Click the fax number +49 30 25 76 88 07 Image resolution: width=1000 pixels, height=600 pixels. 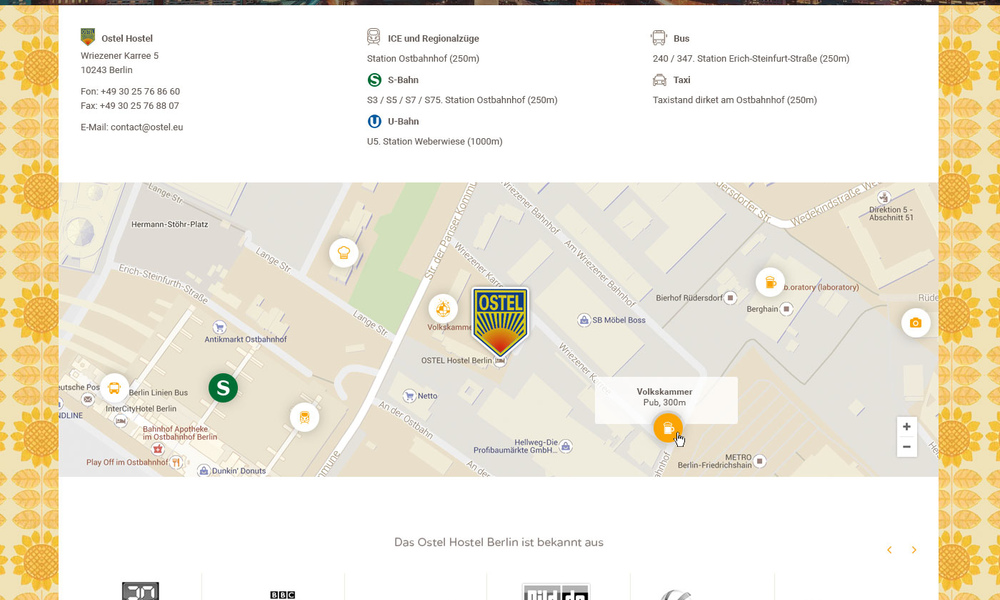[x=139, y=106]
